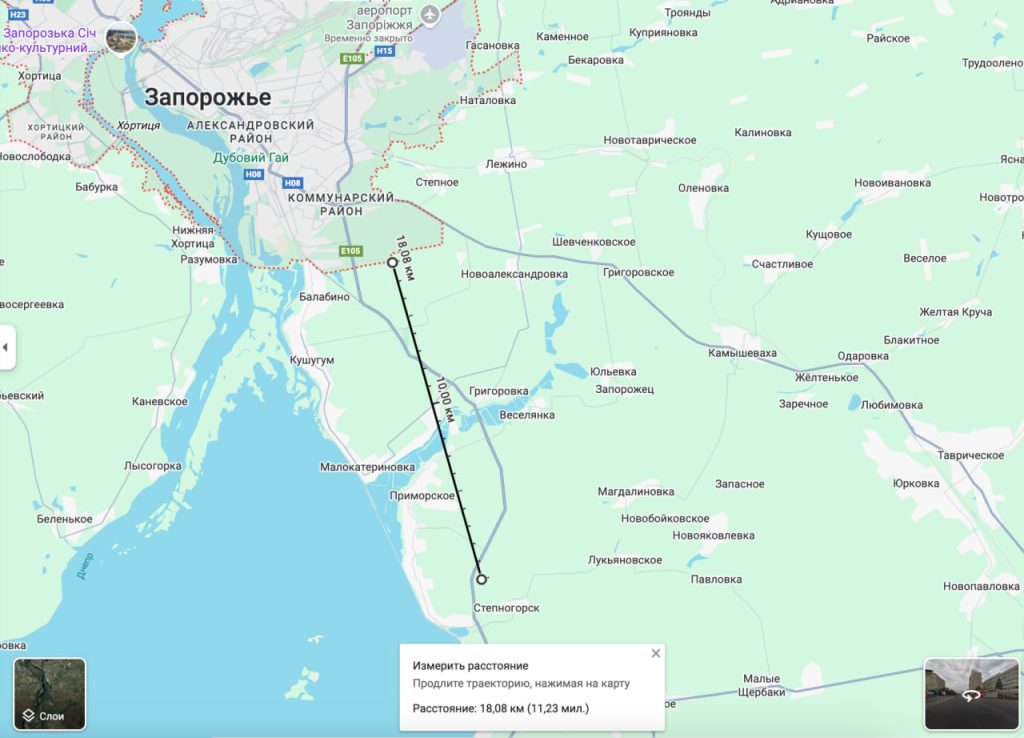Select the measurement end point near Степногорск
The width and height of the screenshot is (1024, 738).
click(481, 579)
